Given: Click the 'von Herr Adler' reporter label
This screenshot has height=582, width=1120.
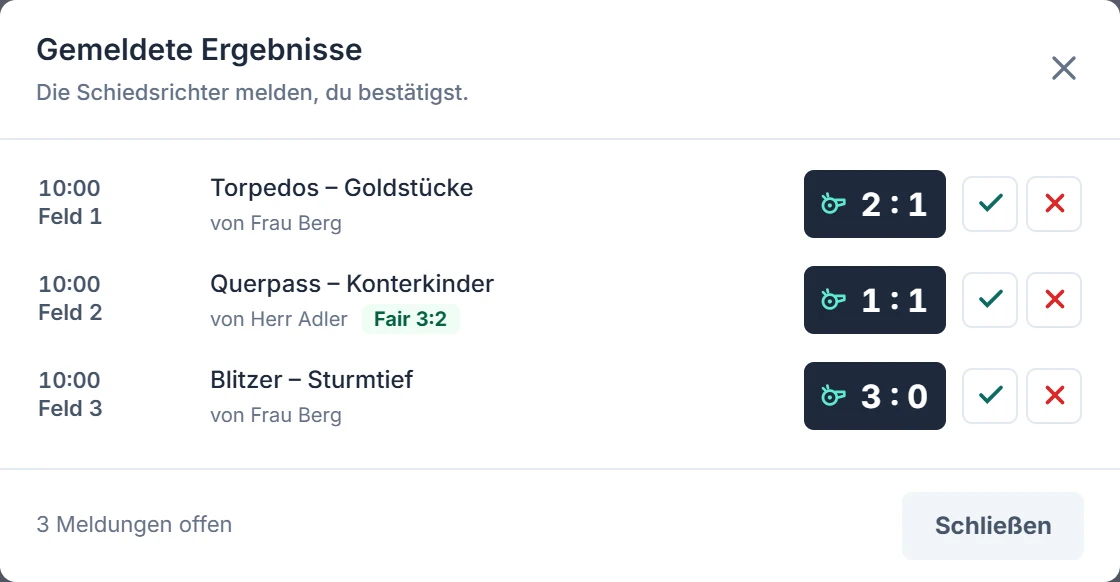Looking at the screenshot, I should 279,319.
